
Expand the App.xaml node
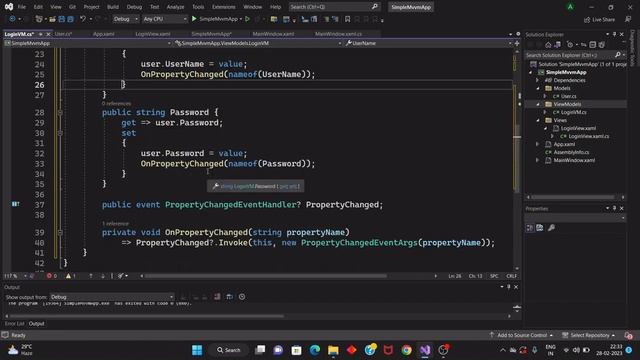(538, 144)
